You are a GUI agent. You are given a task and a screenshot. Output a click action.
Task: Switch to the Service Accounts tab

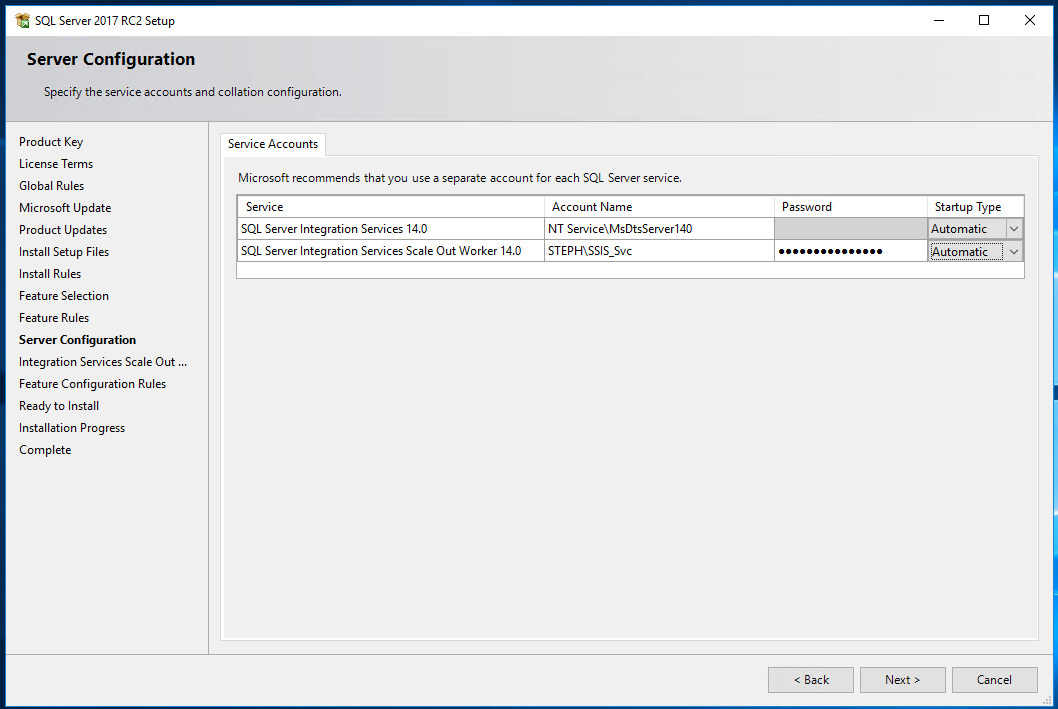[272, 144]
